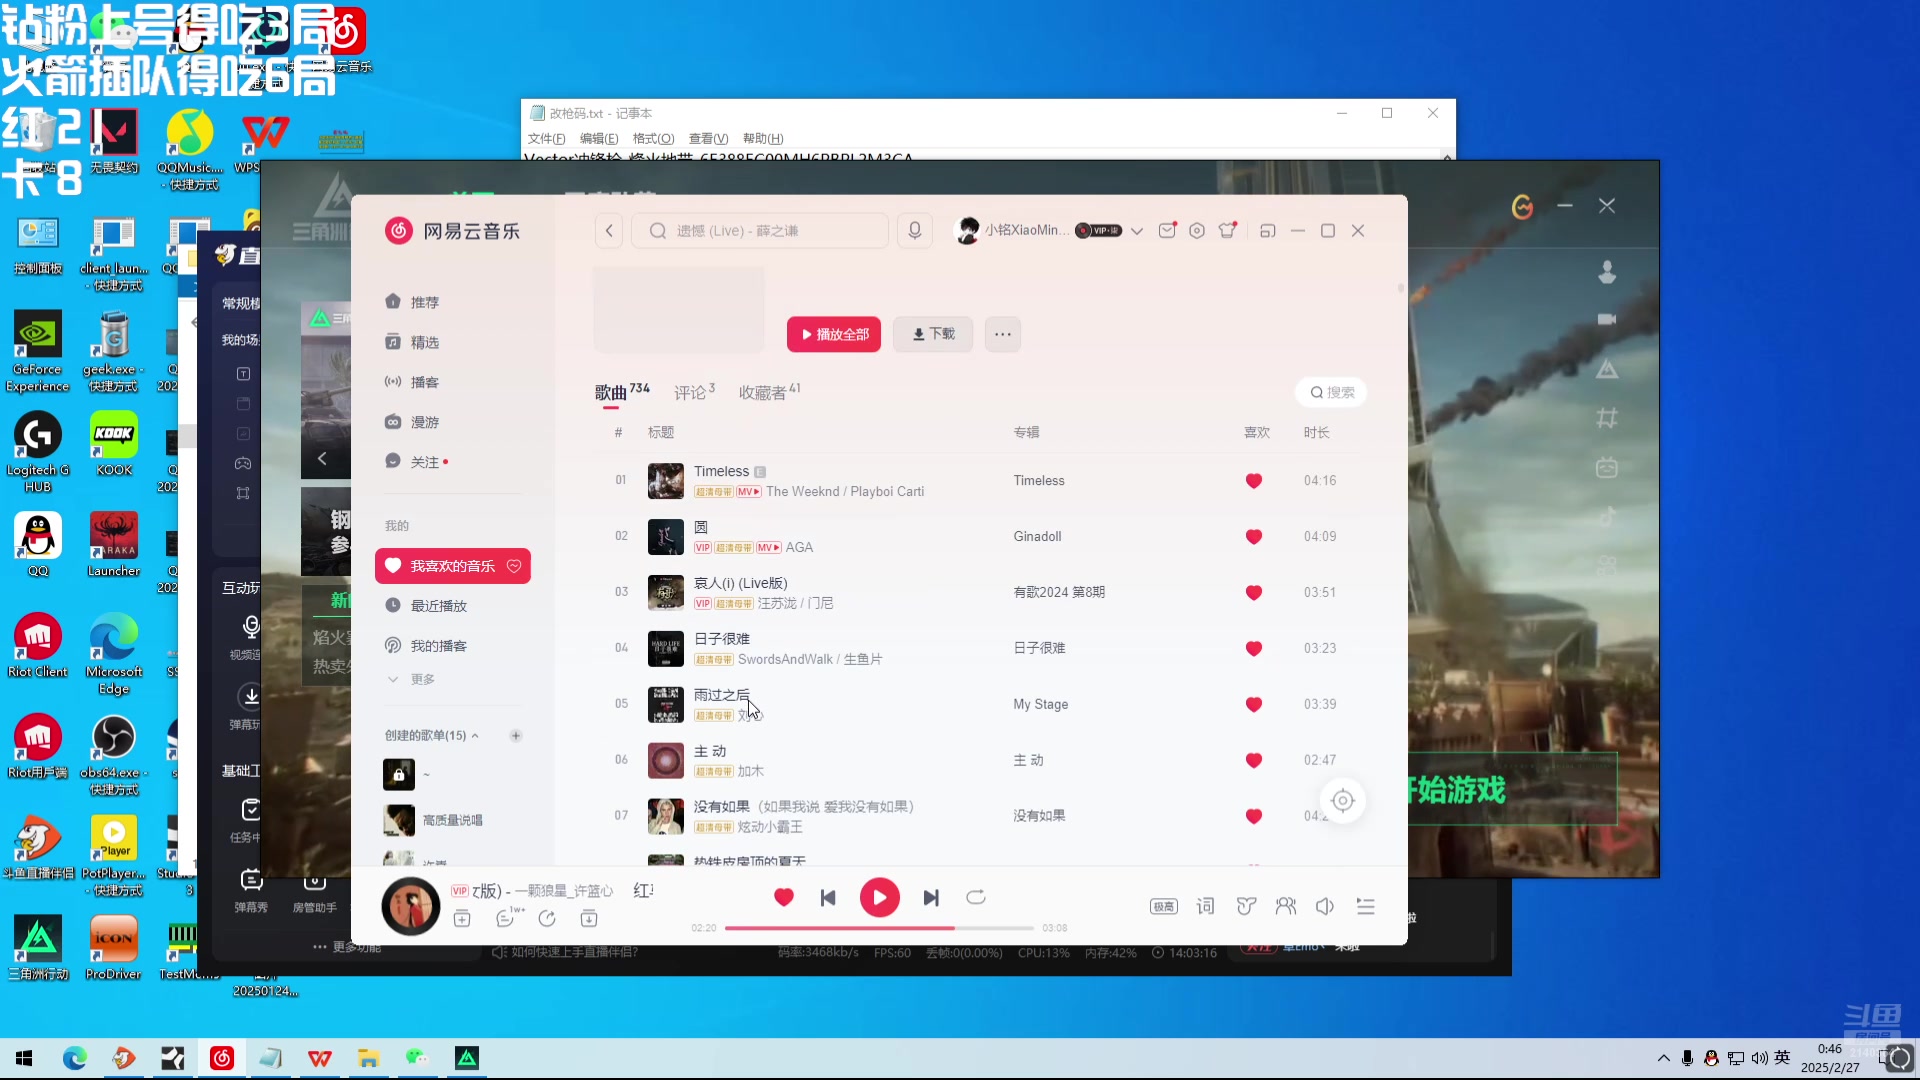Open the lyrics panel icon

[x=1206, y=906]
